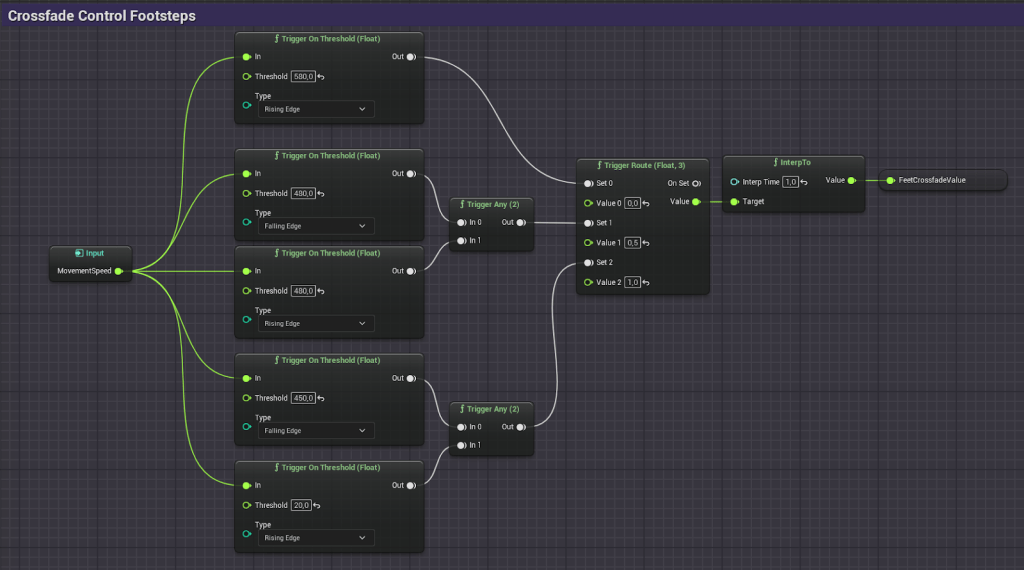Click the Value 1 field showing 0,5
Image resolution: width=1024 pixels, height=570 pixels.
[x=632, y=243]
